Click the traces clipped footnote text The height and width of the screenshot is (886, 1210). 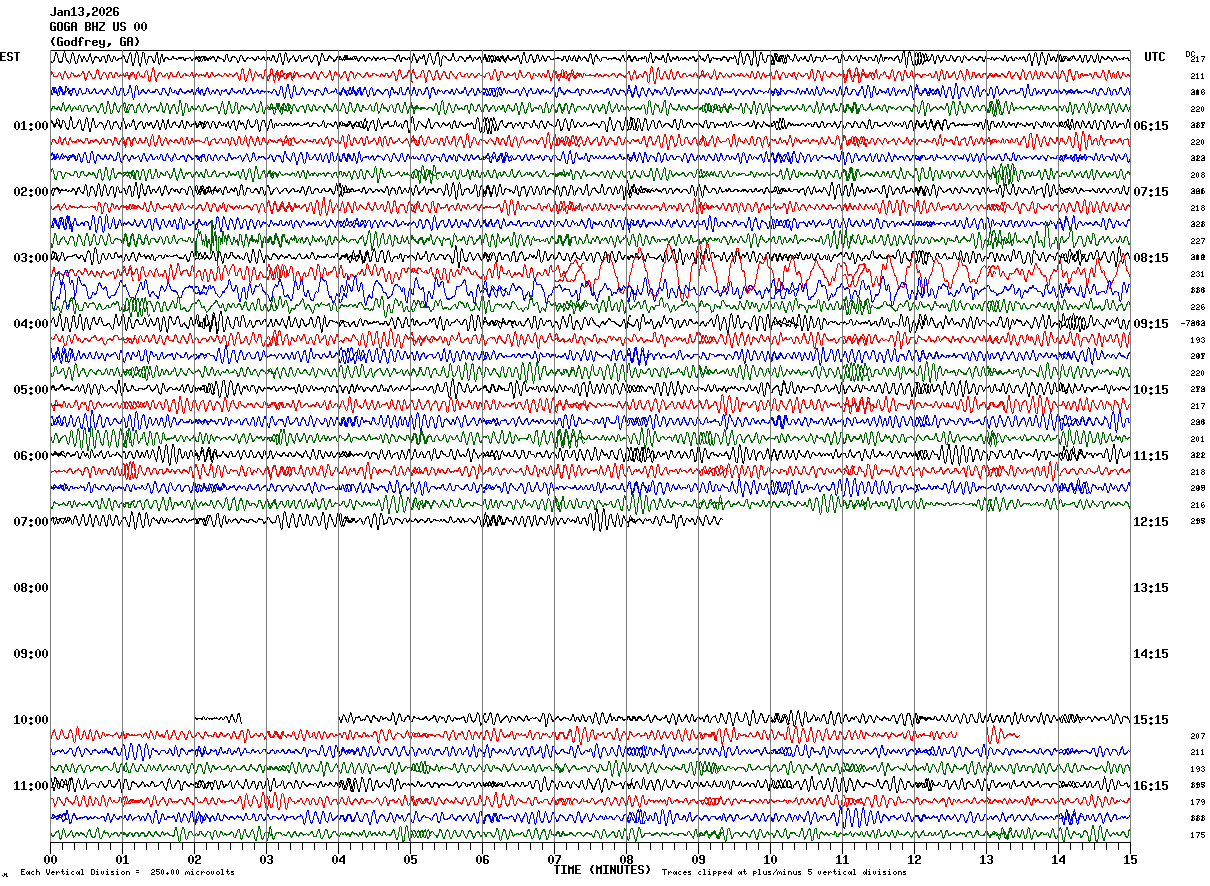(x=784, y=872)
